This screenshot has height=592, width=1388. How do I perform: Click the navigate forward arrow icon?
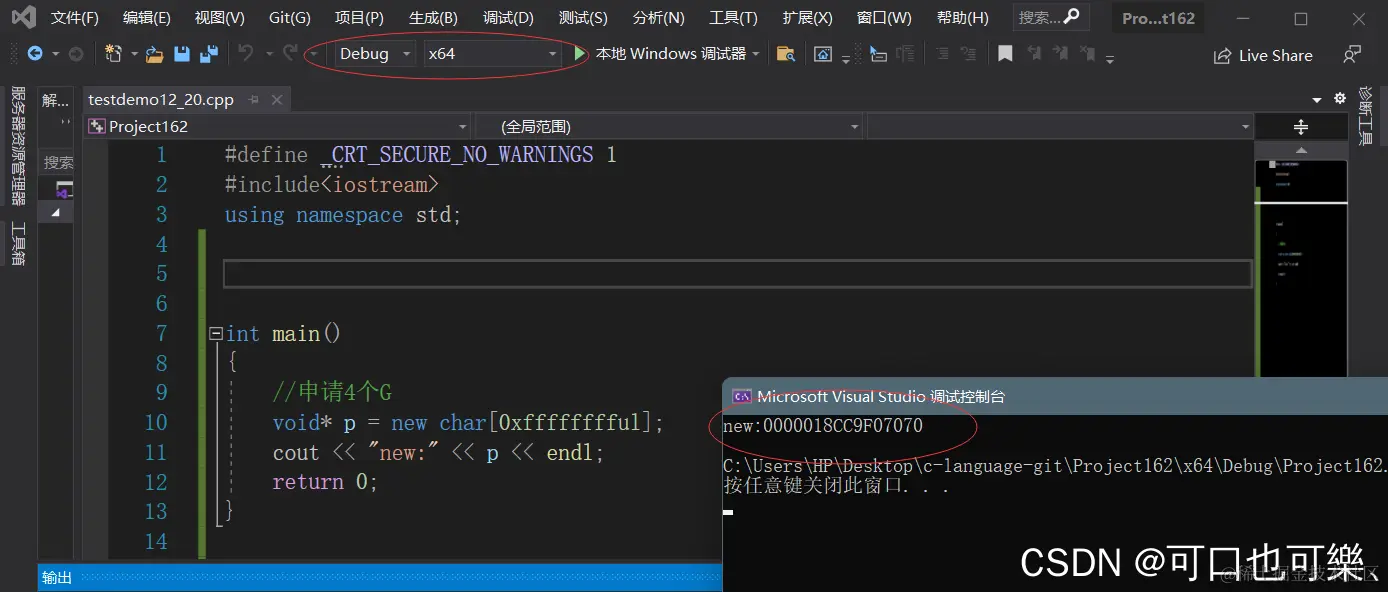(x=75, y=54)
